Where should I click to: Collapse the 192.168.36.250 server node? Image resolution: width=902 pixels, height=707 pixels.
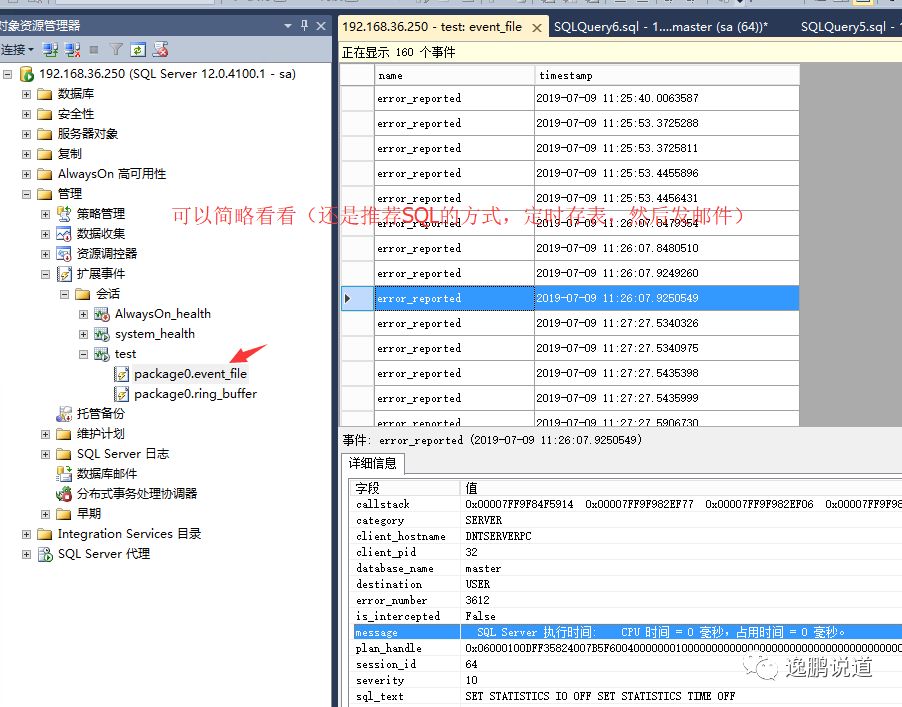pos(7,74)
